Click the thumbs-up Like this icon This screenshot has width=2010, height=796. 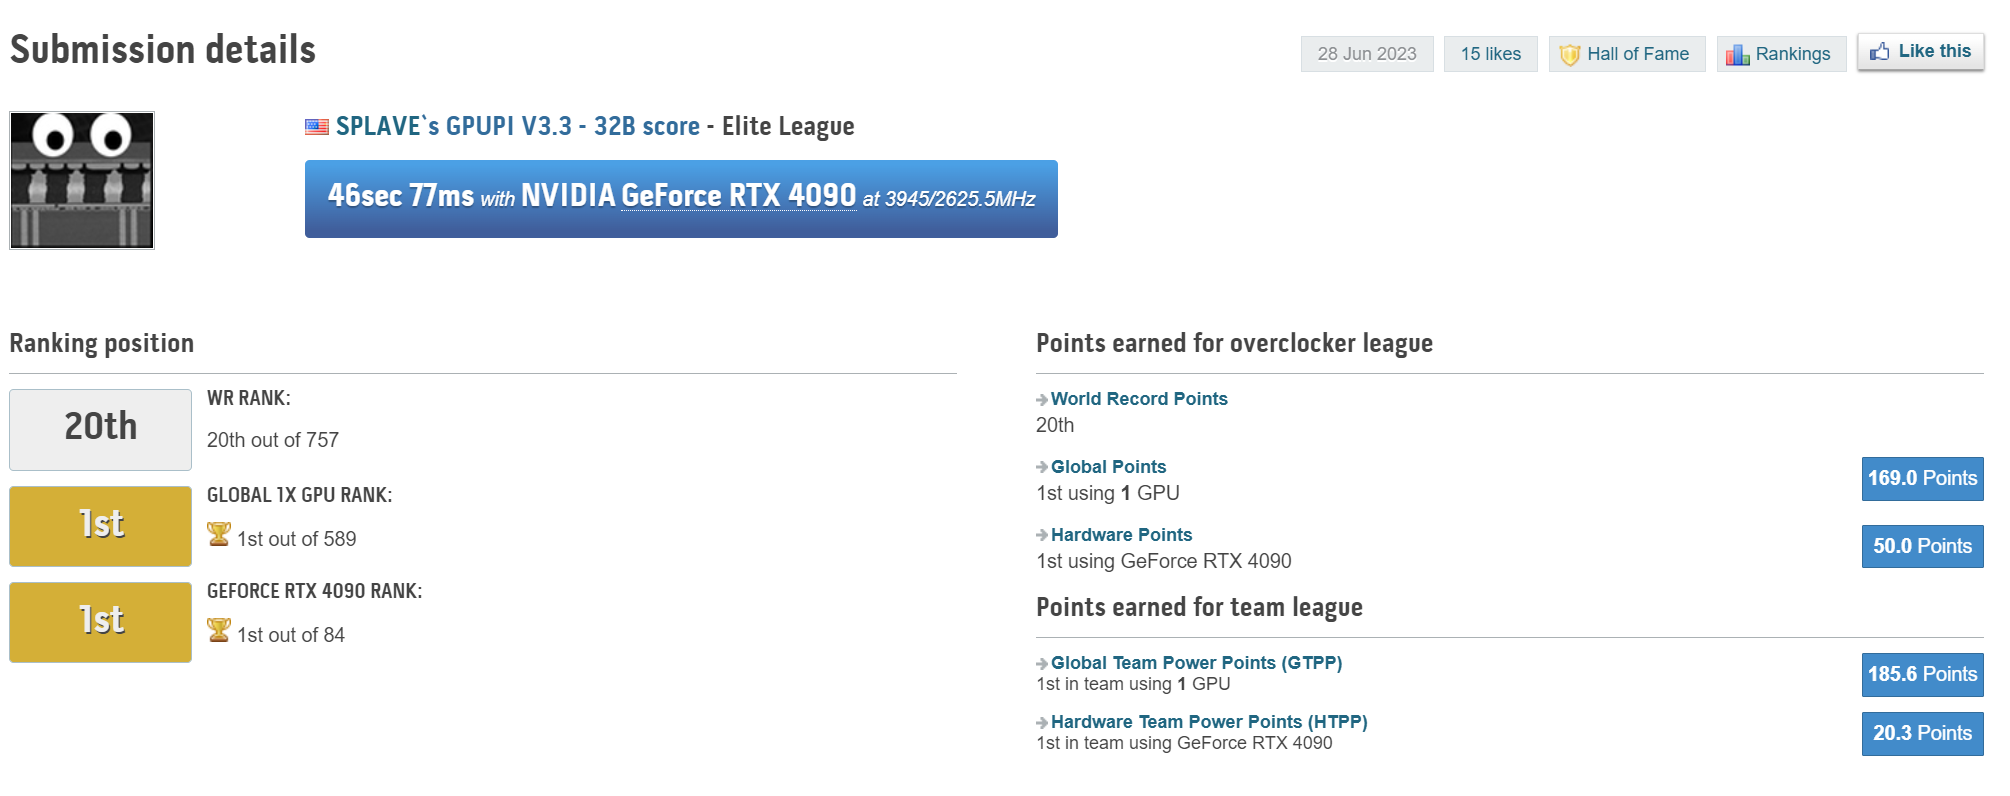(x=1880, y=52)
